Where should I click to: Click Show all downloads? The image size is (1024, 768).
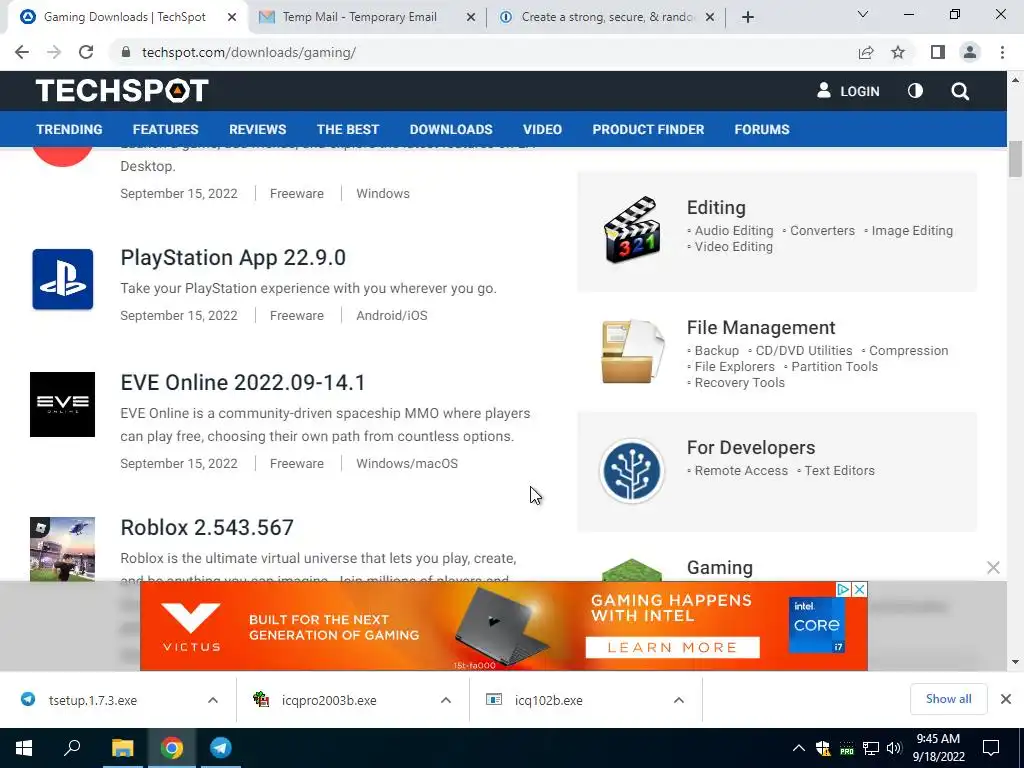(948, 699)
